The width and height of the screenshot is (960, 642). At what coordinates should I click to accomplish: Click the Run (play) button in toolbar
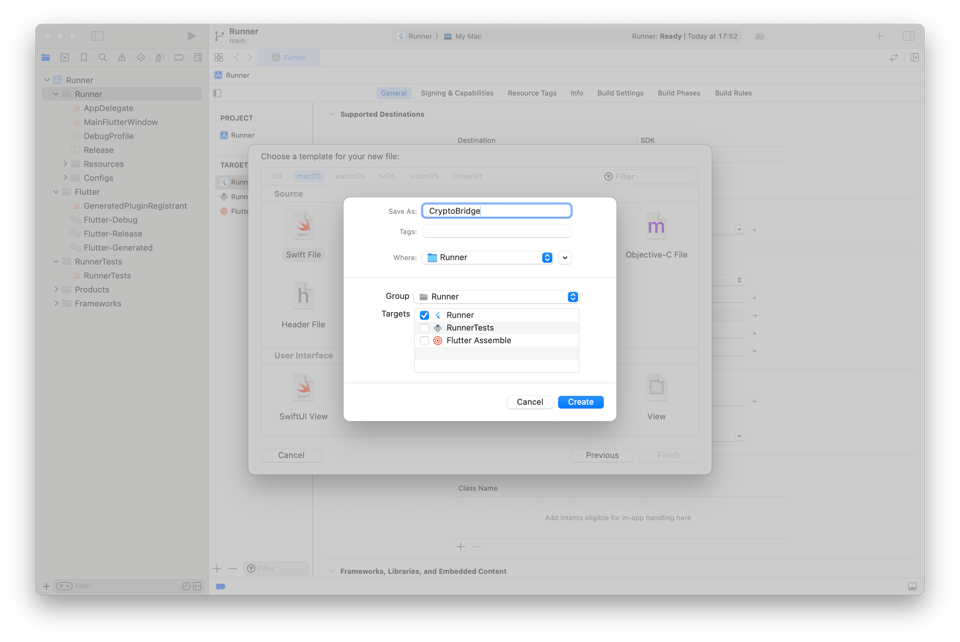(x=192, y=36)
